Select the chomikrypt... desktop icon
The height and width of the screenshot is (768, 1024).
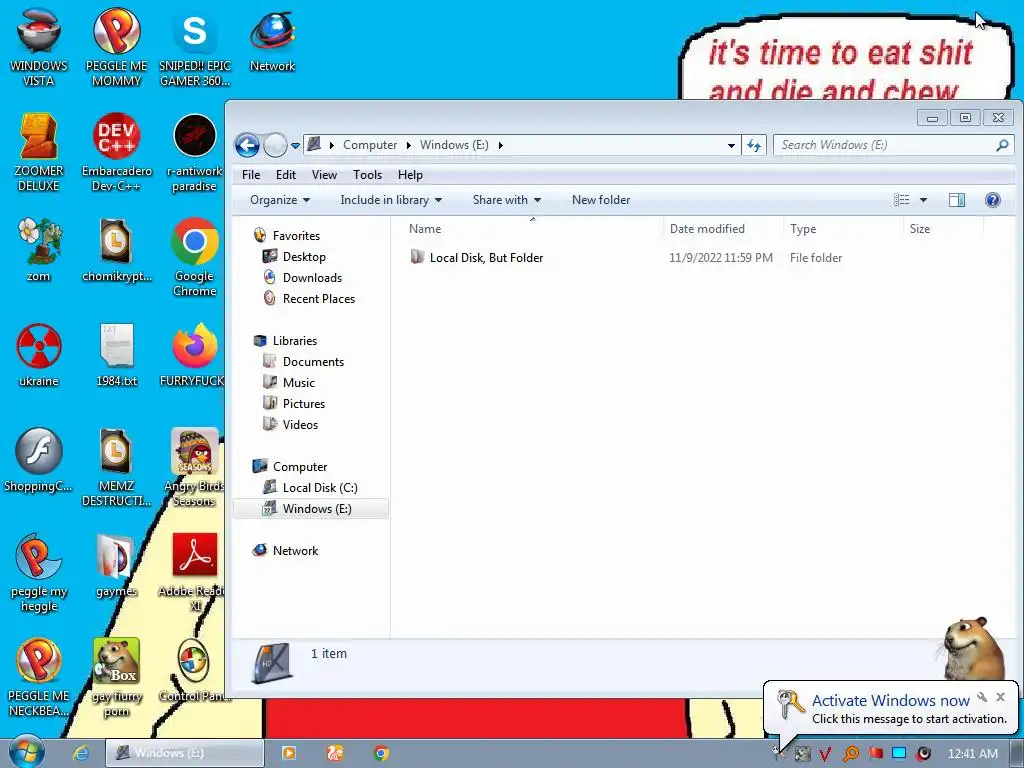(116, 251)
